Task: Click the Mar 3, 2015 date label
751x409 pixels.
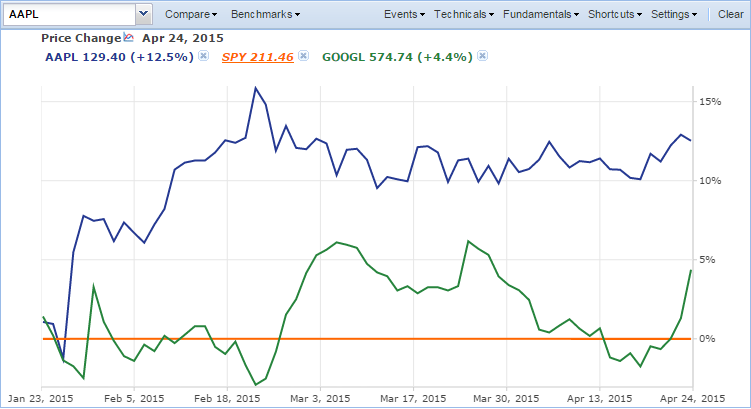Action: (320, 398)
